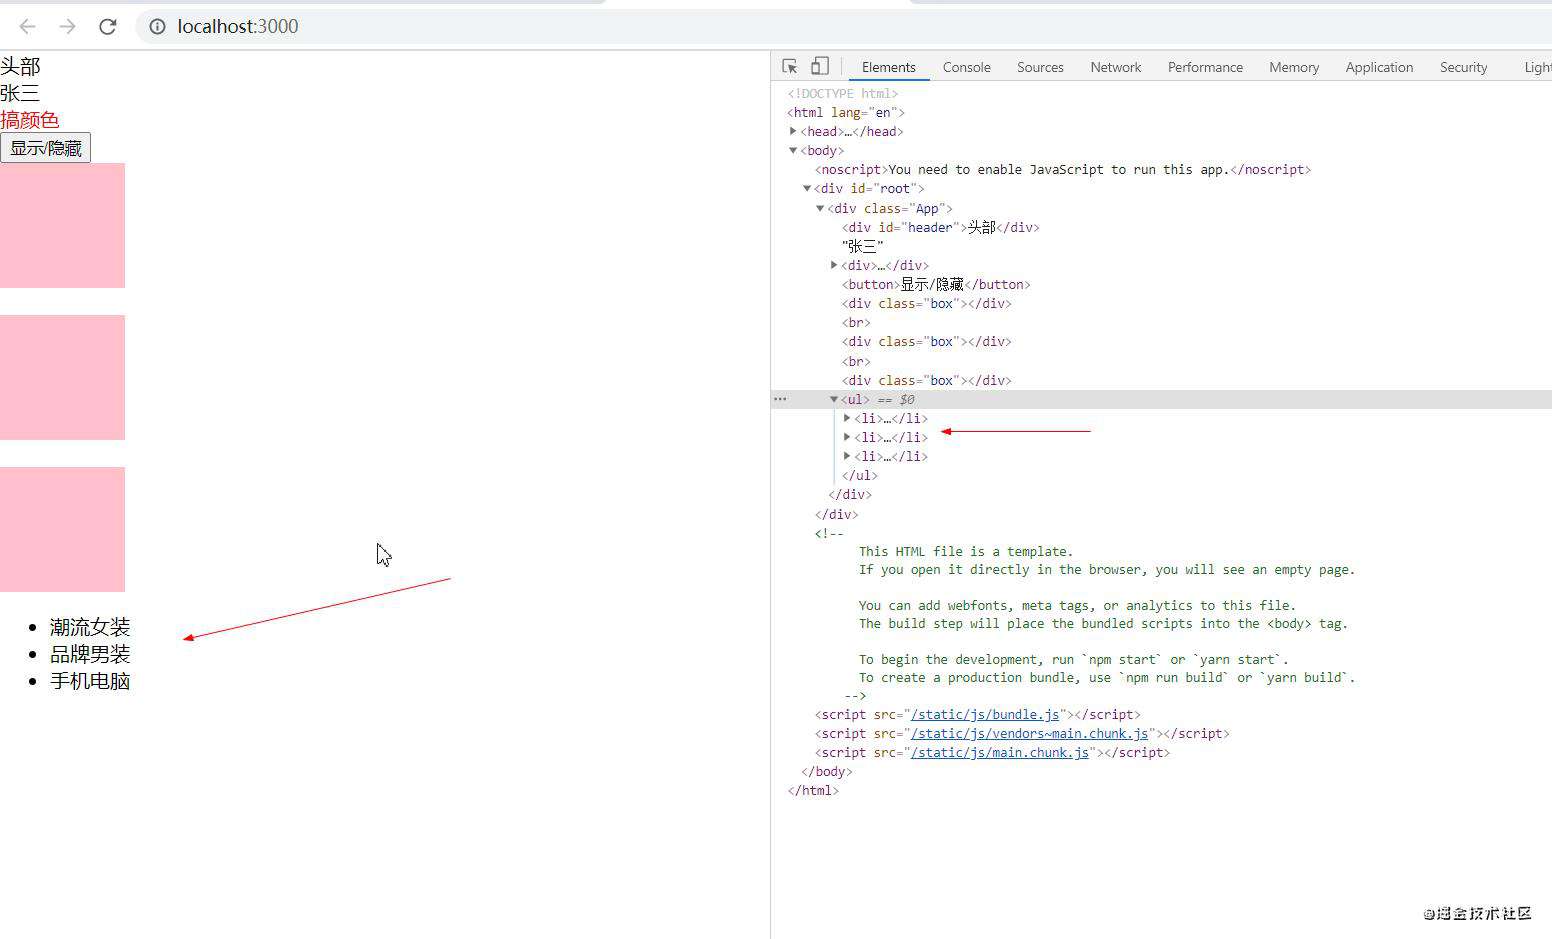Select the div id="header" DOM line
The image size is (1552, 939).
pyautogui.click(x=941, y=227)
